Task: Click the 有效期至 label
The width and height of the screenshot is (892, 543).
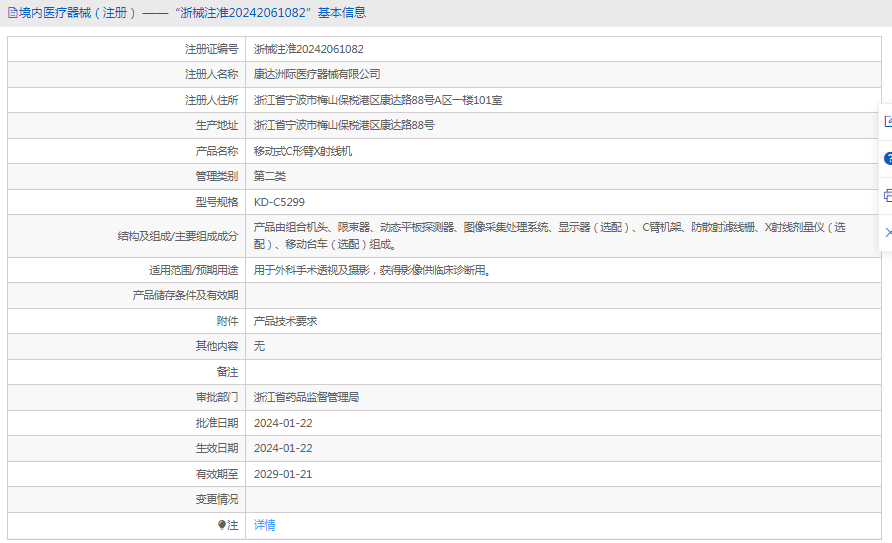Action: (x=217, y=474)
